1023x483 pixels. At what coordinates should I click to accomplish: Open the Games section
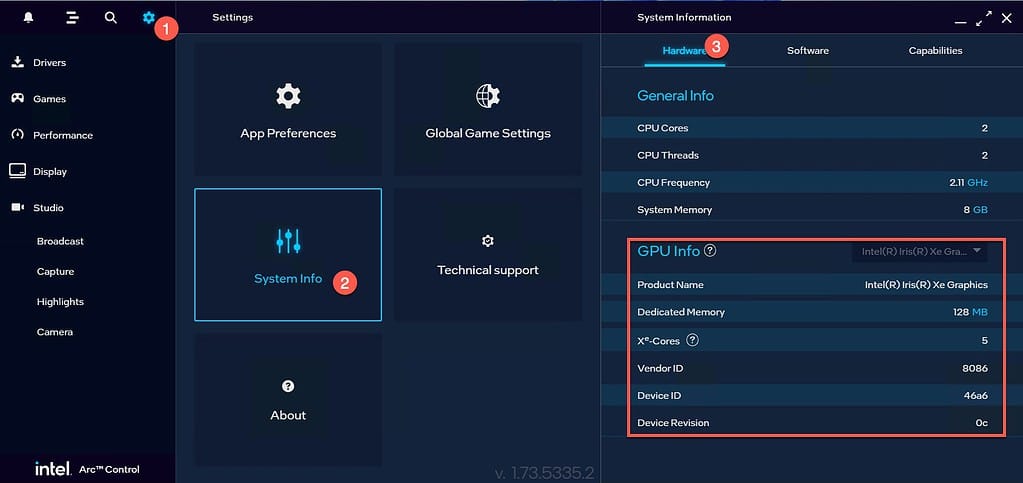(x=50, y=99)
